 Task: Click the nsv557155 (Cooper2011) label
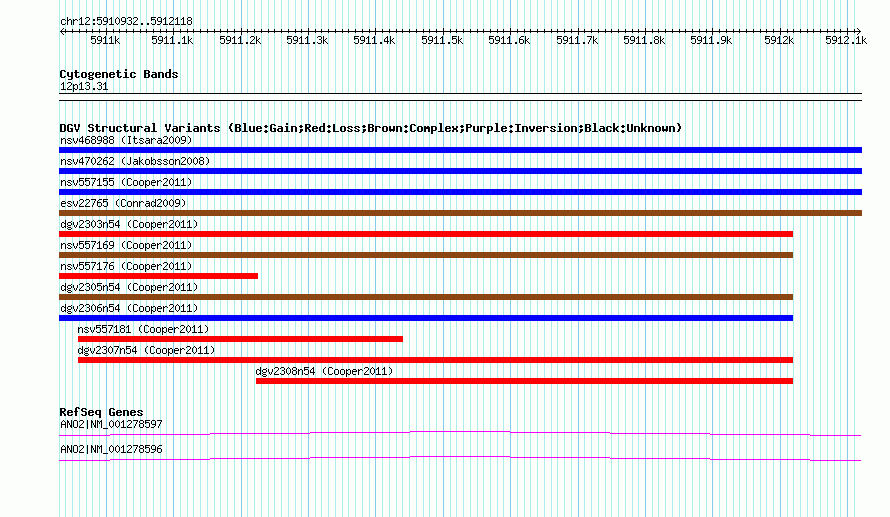[126, 182]
